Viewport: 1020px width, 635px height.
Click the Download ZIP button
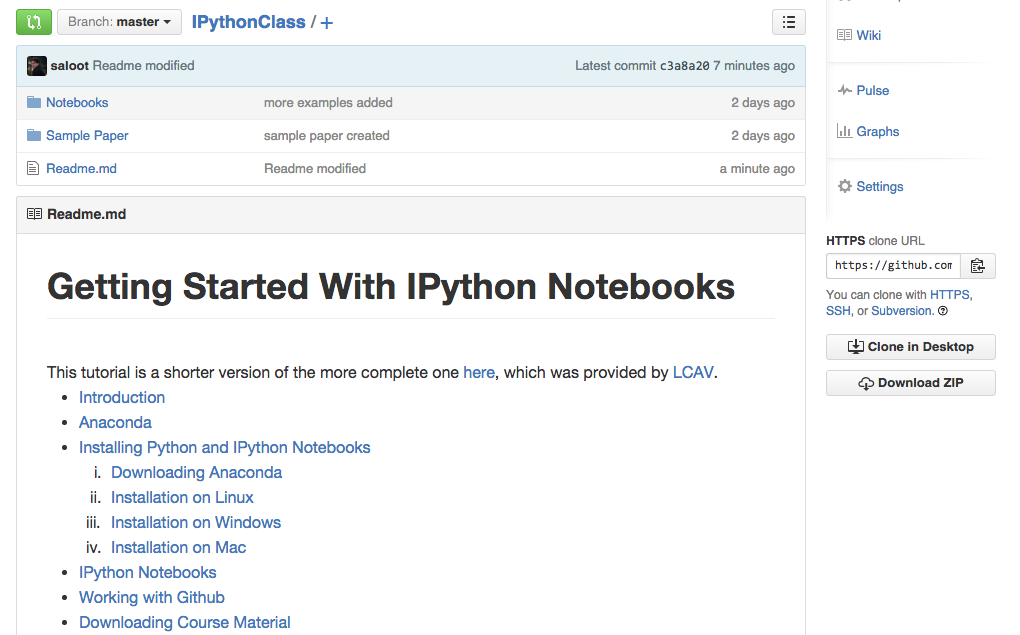[x=910, y=383]
